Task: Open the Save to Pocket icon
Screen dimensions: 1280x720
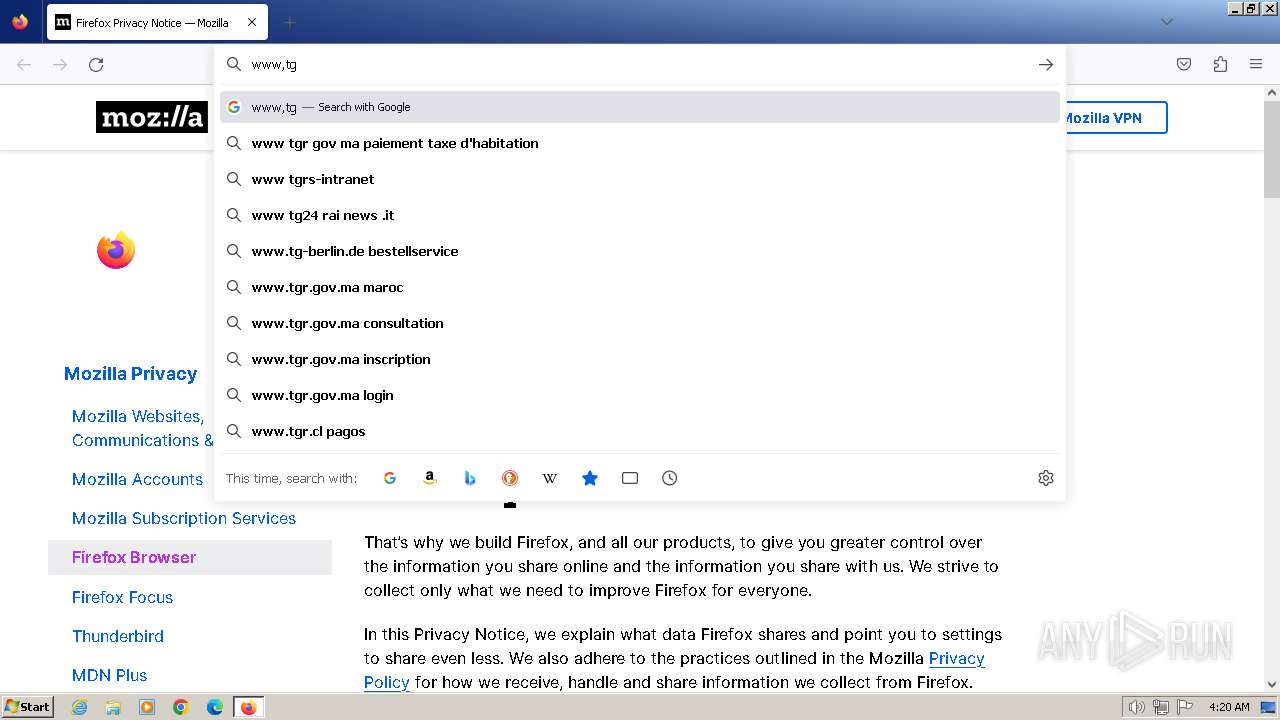Action: 1184,65
